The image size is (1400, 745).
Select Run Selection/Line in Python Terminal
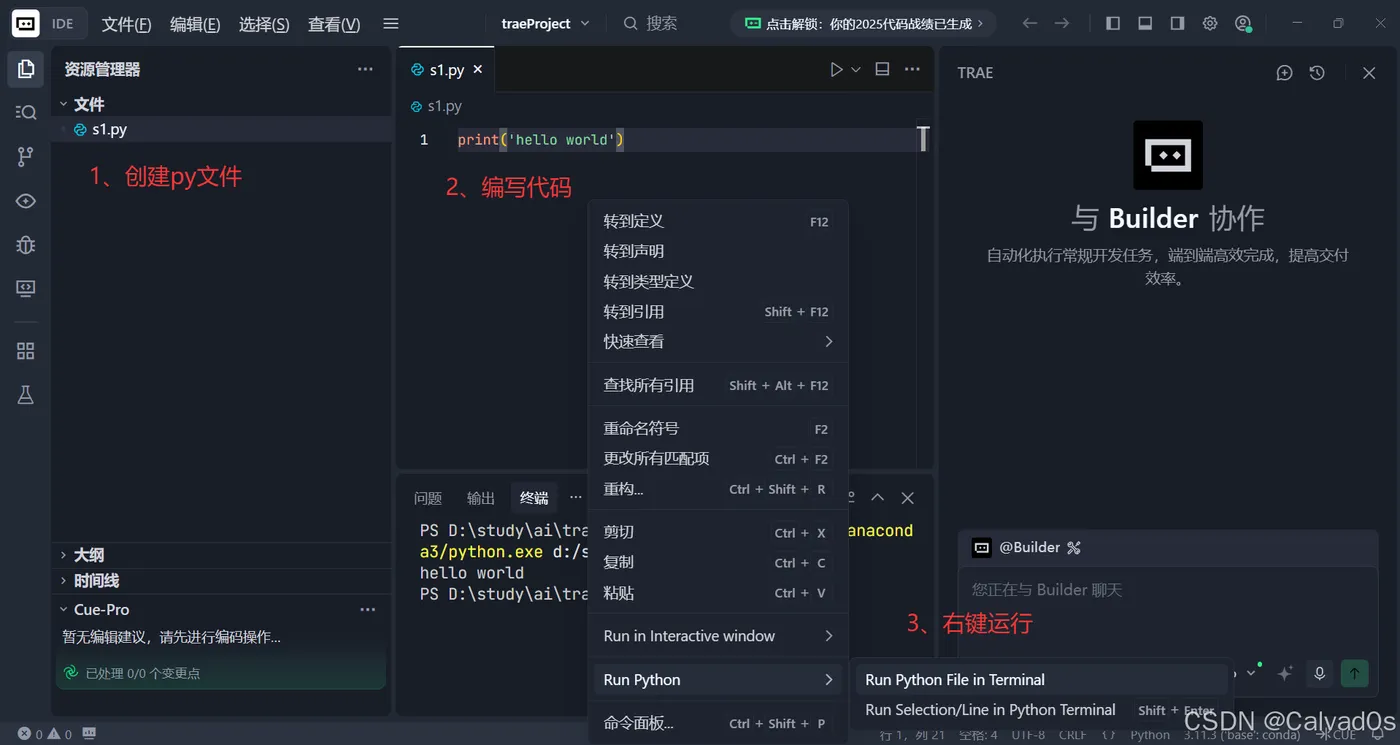click(x=1041, y=709)
